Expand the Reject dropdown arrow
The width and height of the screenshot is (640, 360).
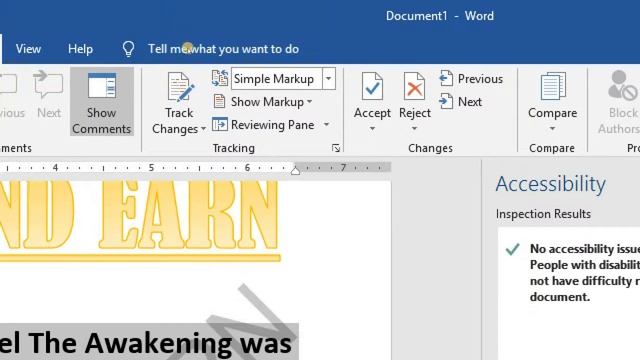pos(415,129)
